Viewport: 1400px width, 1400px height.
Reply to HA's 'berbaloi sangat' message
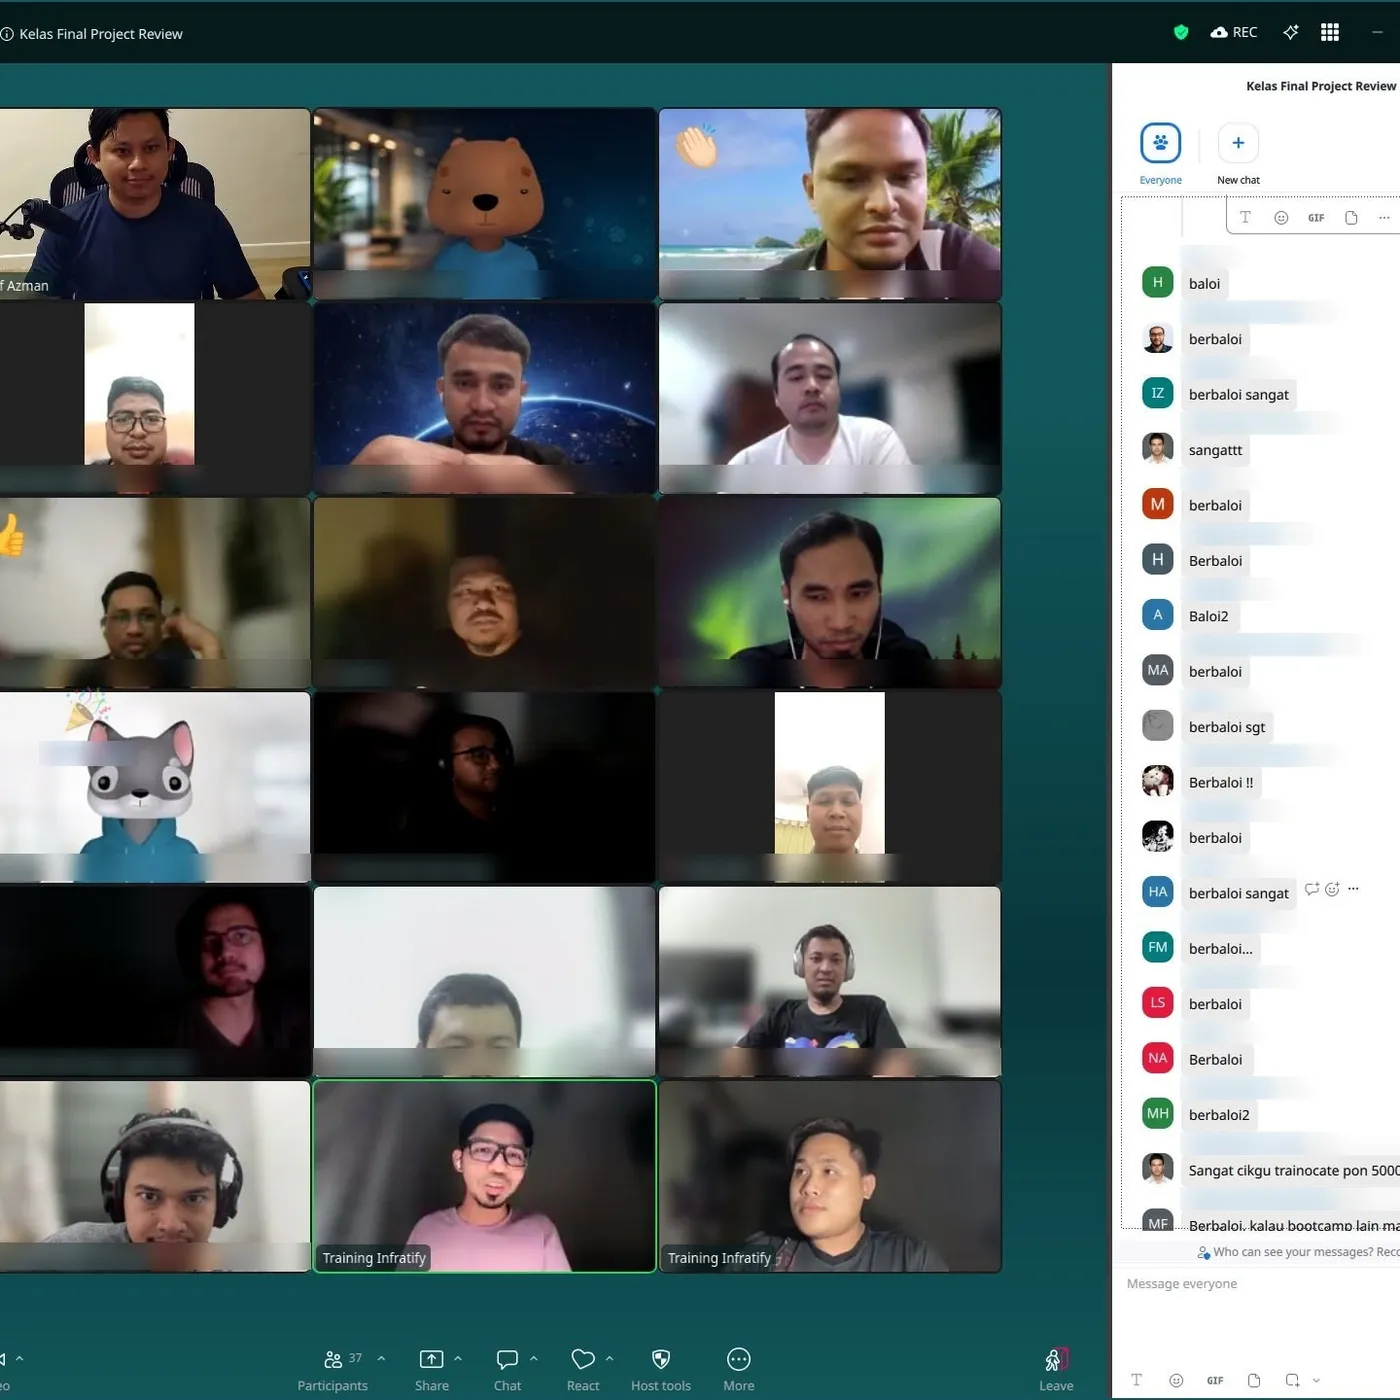coord(1312,889)
